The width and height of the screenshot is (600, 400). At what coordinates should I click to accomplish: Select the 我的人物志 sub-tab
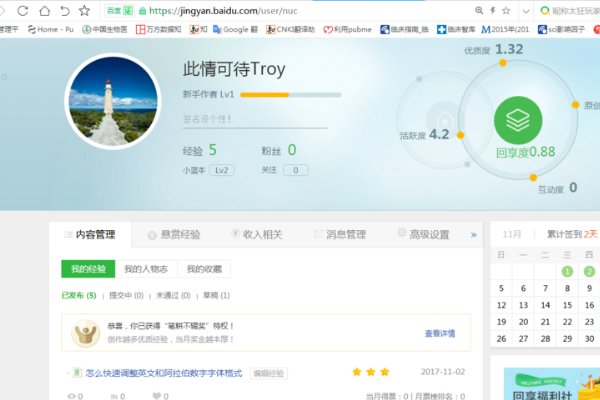146,269
